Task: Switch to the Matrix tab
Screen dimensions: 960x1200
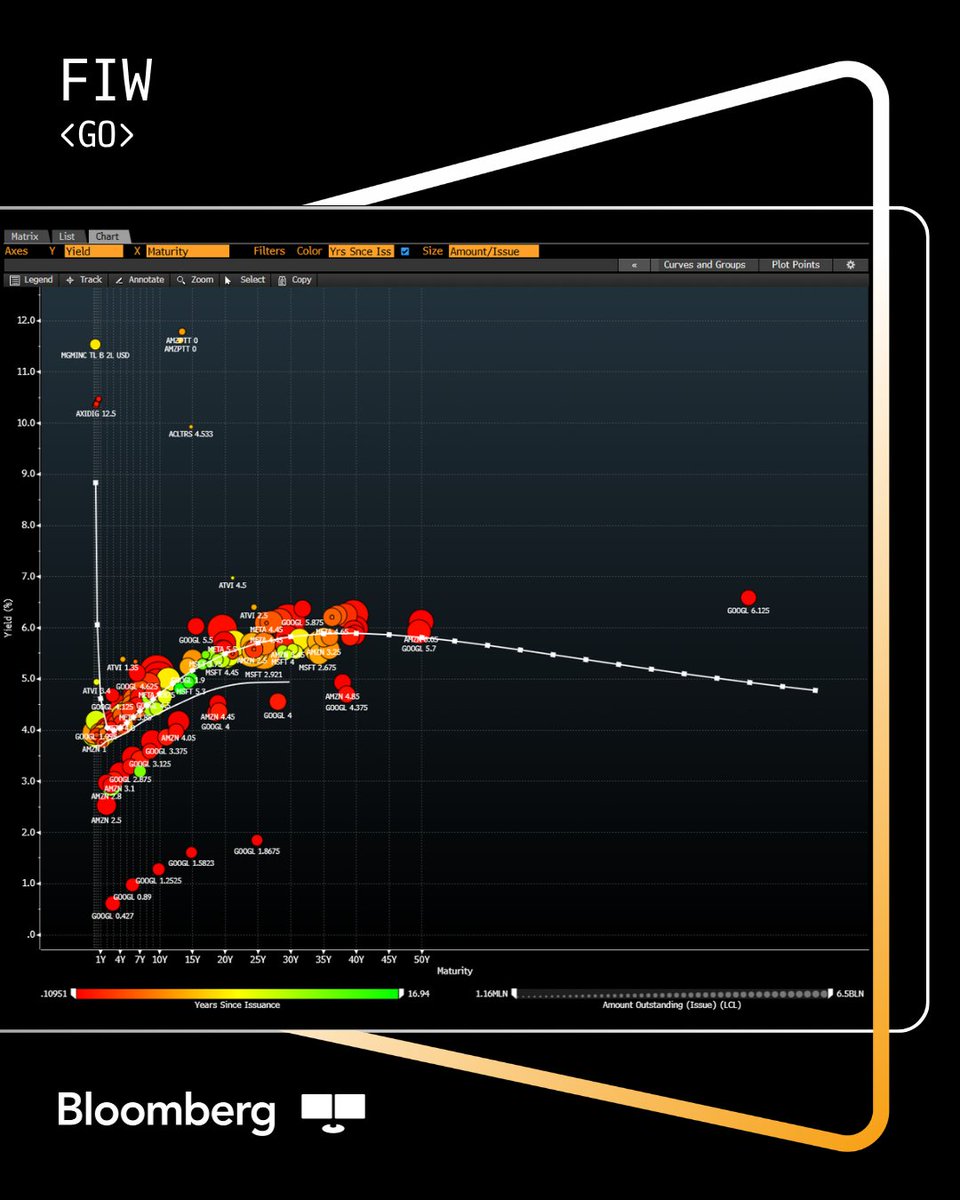Action: [x=24, y=237]
